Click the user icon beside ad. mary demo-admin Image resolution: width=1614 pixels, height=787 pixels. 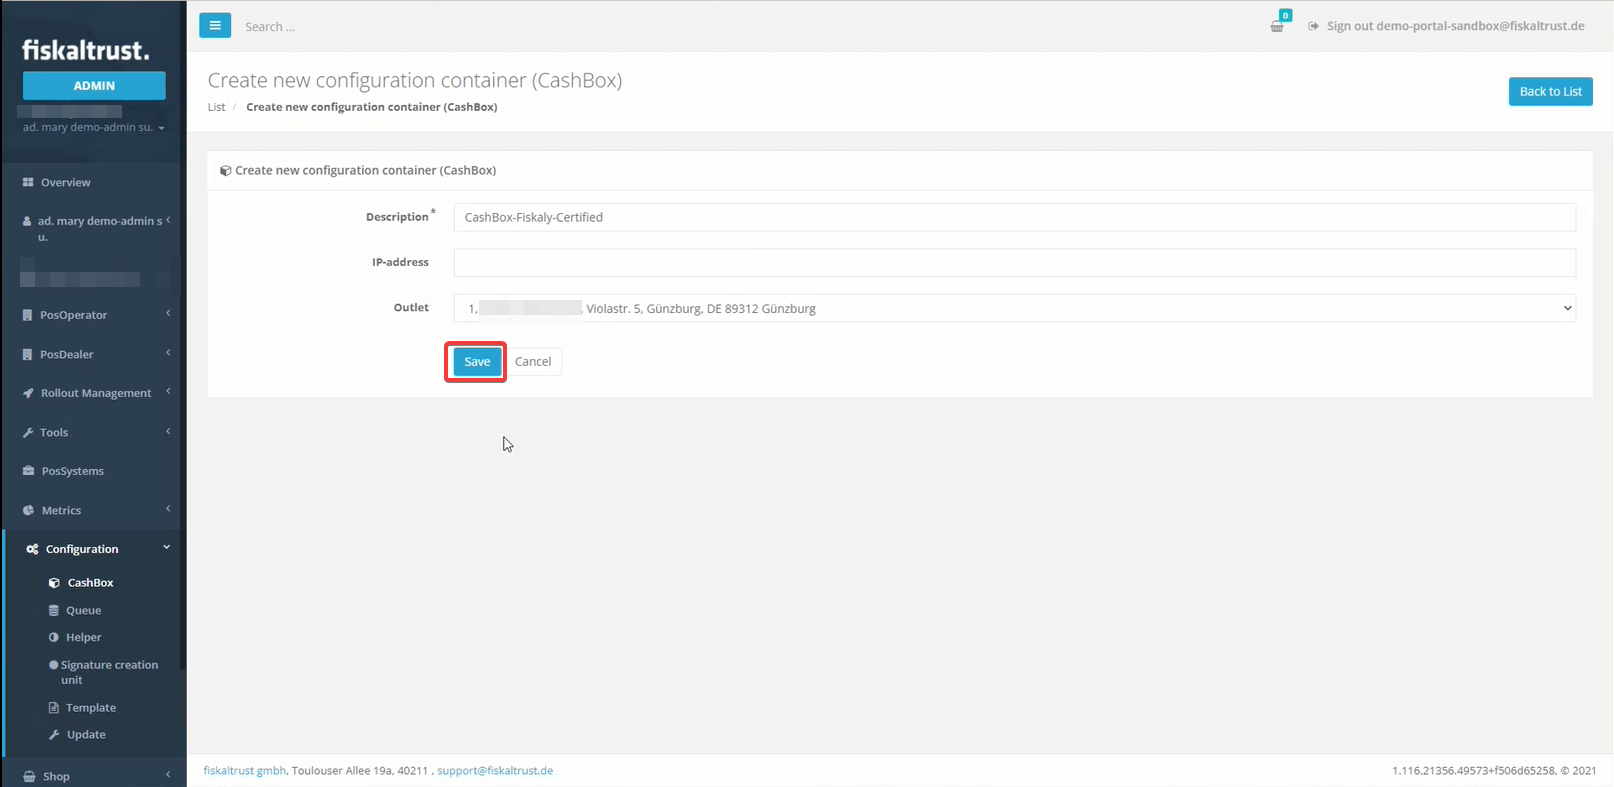[27, 221]
